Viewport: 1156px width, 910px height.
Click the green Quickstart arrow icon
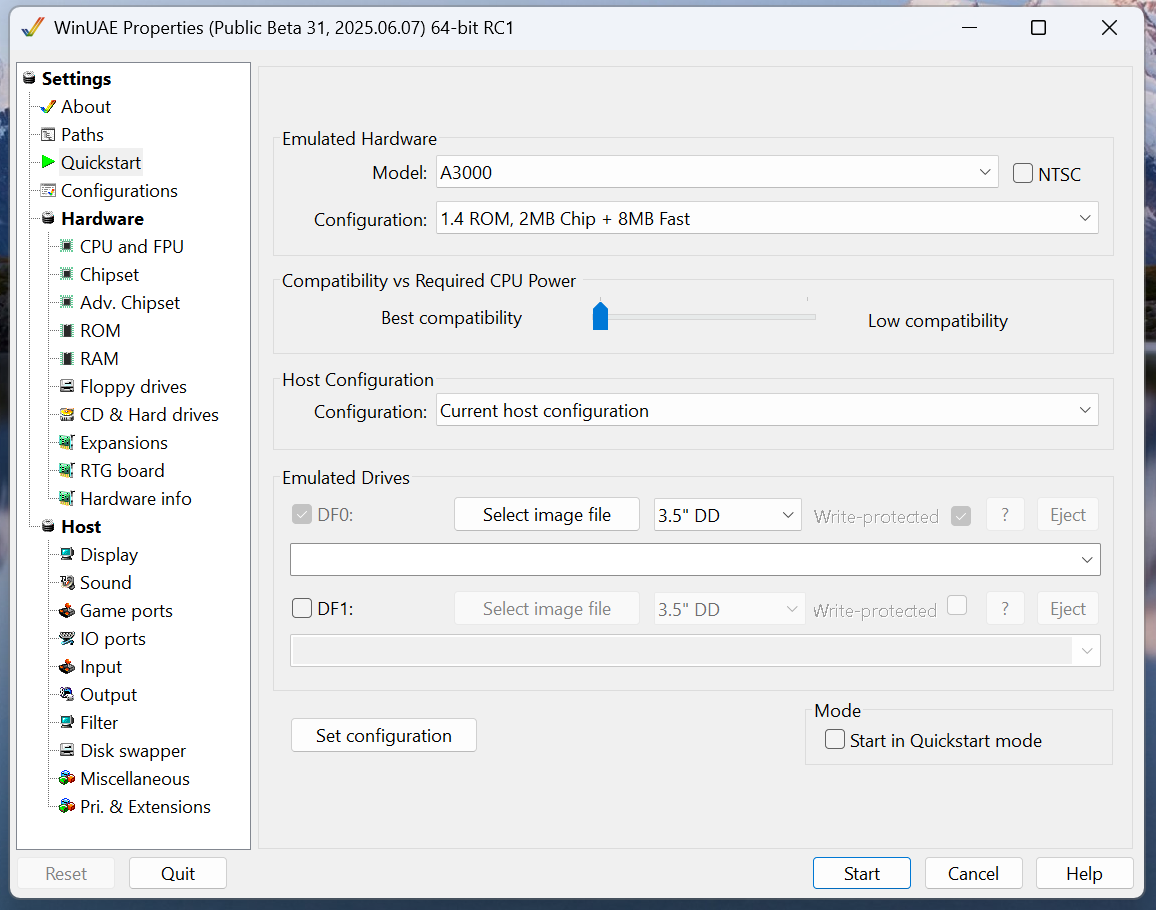pos(48,162)
